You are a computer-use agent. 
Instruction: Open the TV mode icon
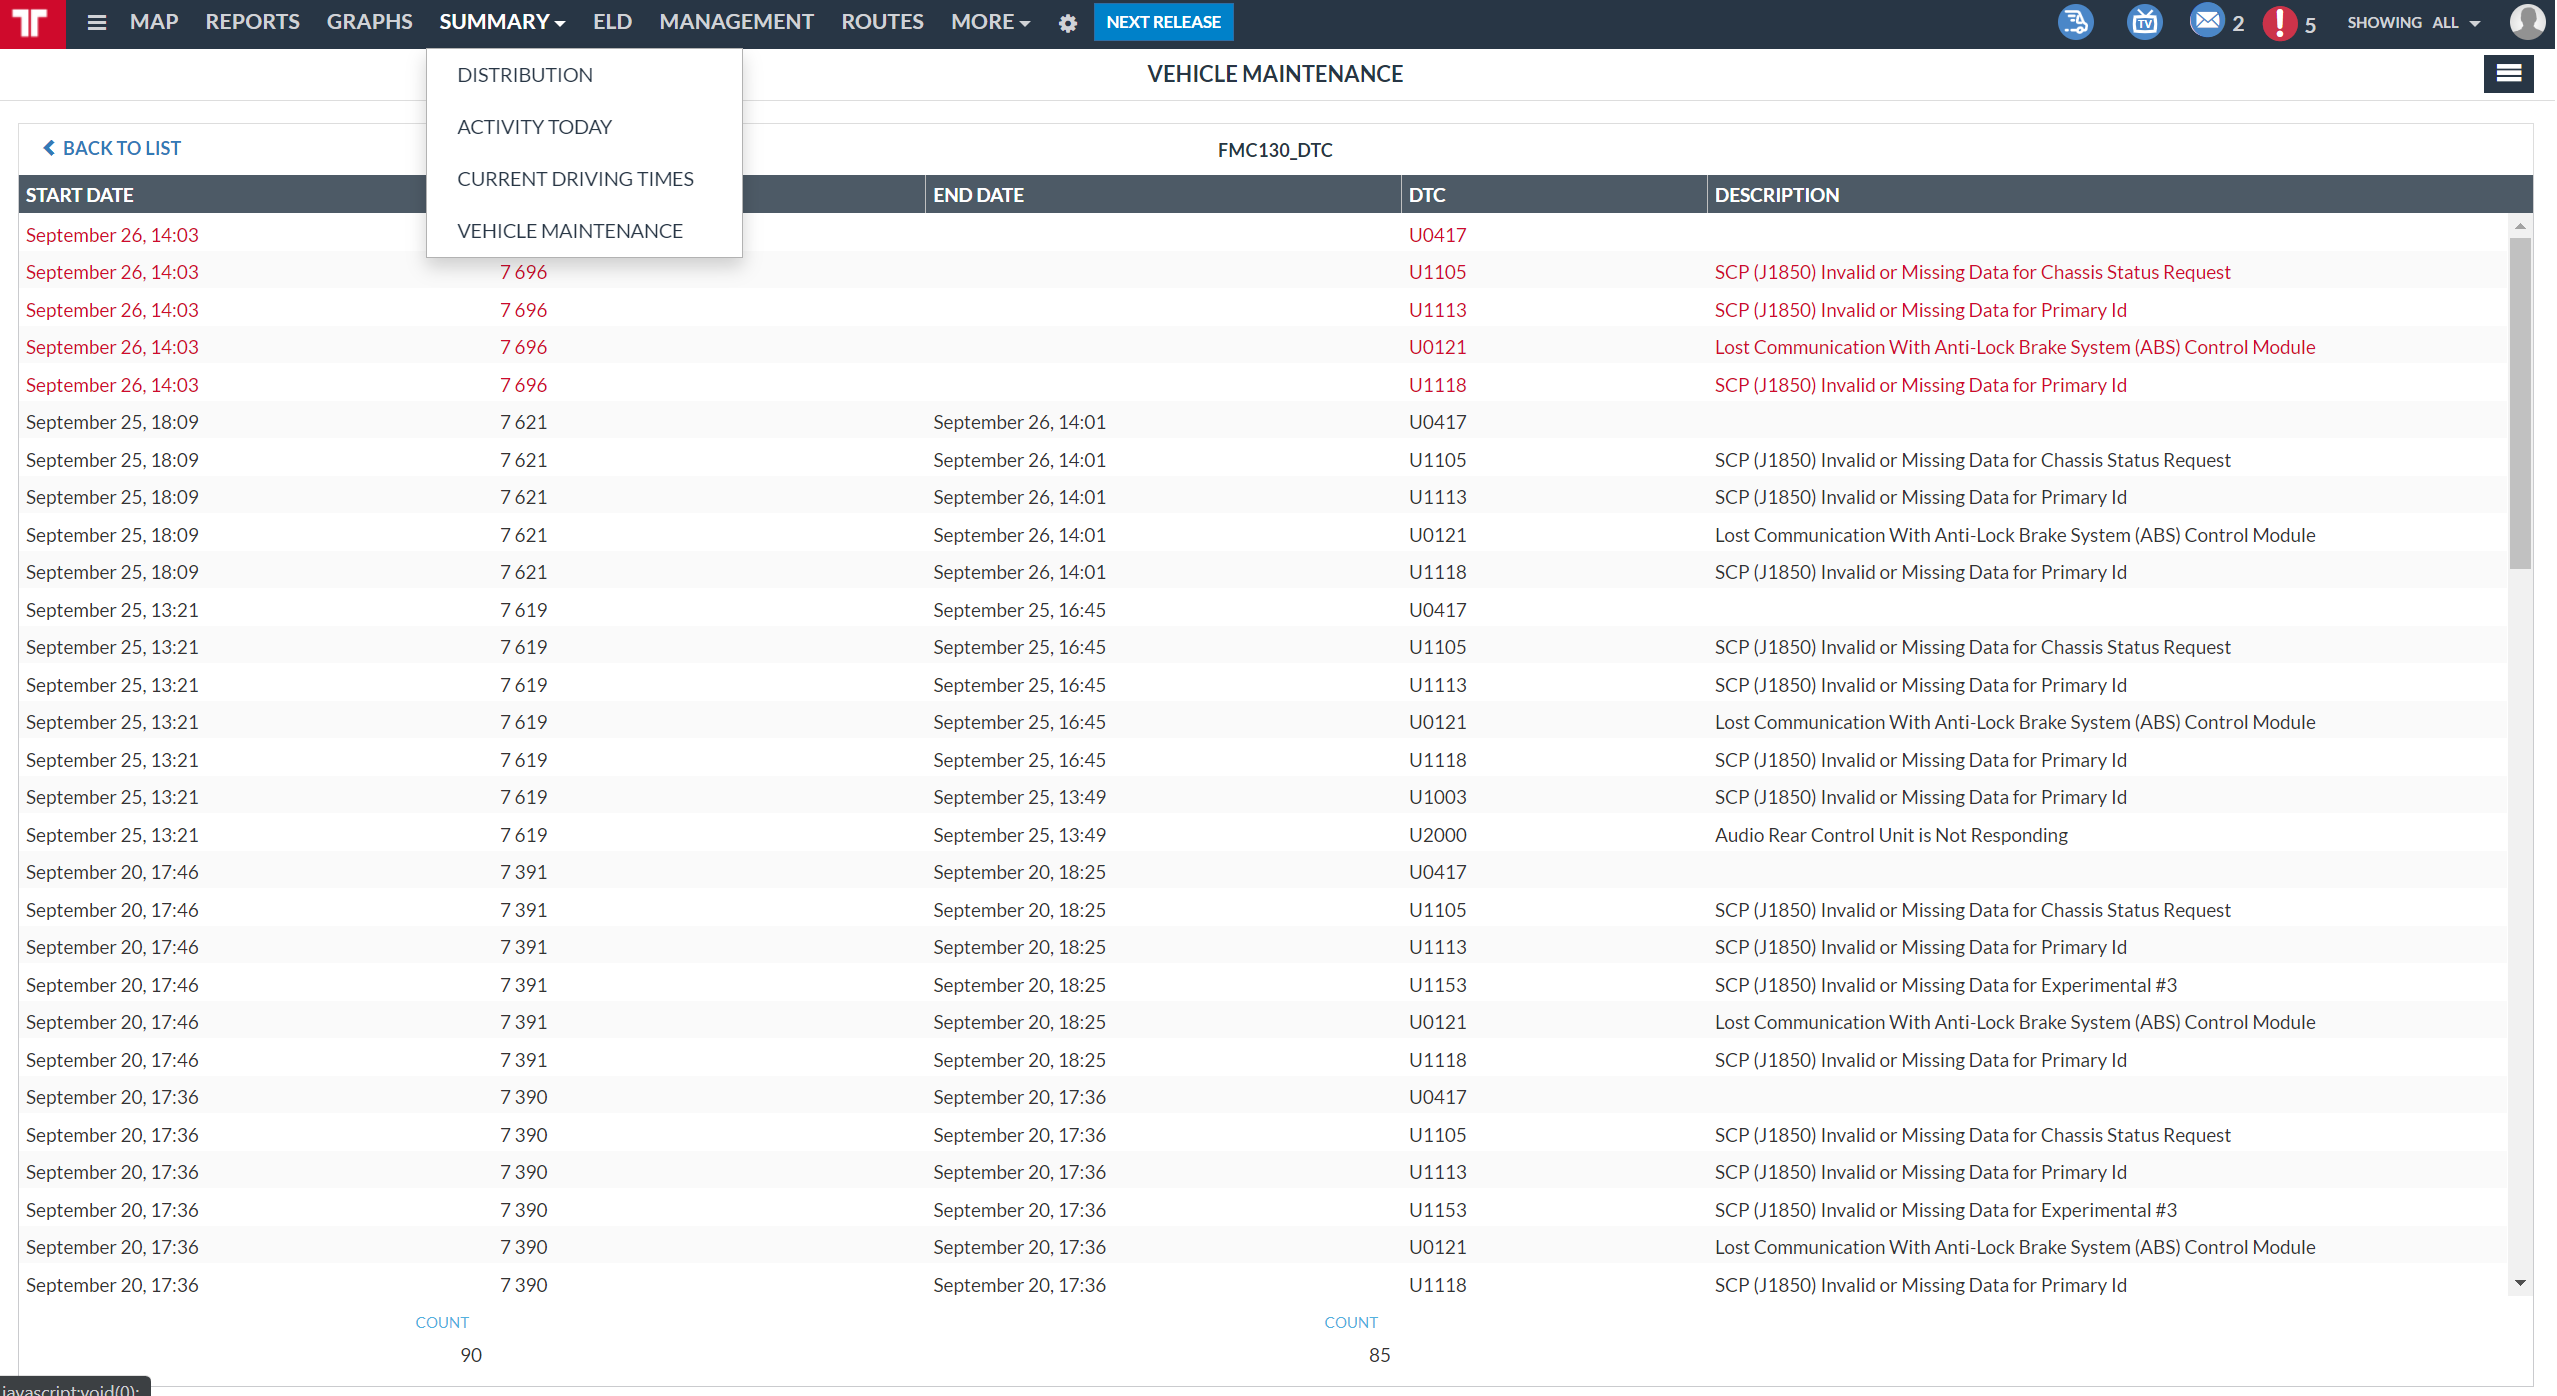click(2145, 21)
